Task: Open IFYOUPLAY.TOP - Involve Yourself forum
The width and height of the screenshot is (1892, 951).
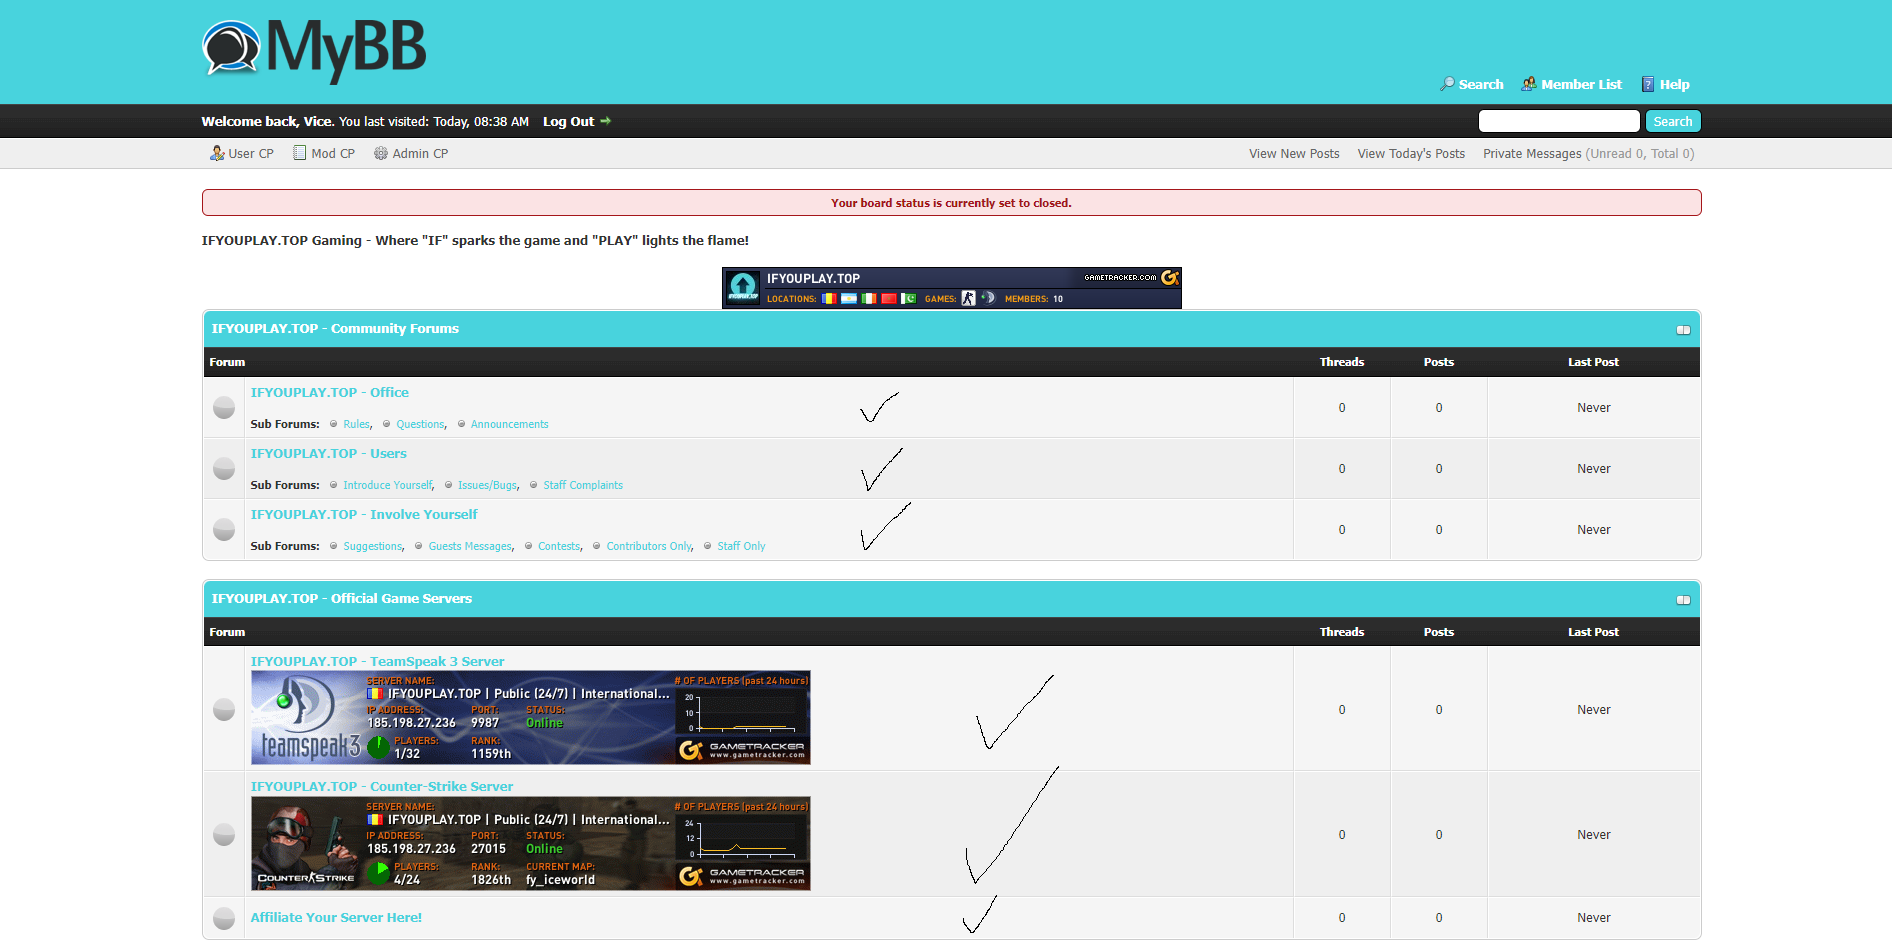Action: pyautogui.click(x=364, y=515)
